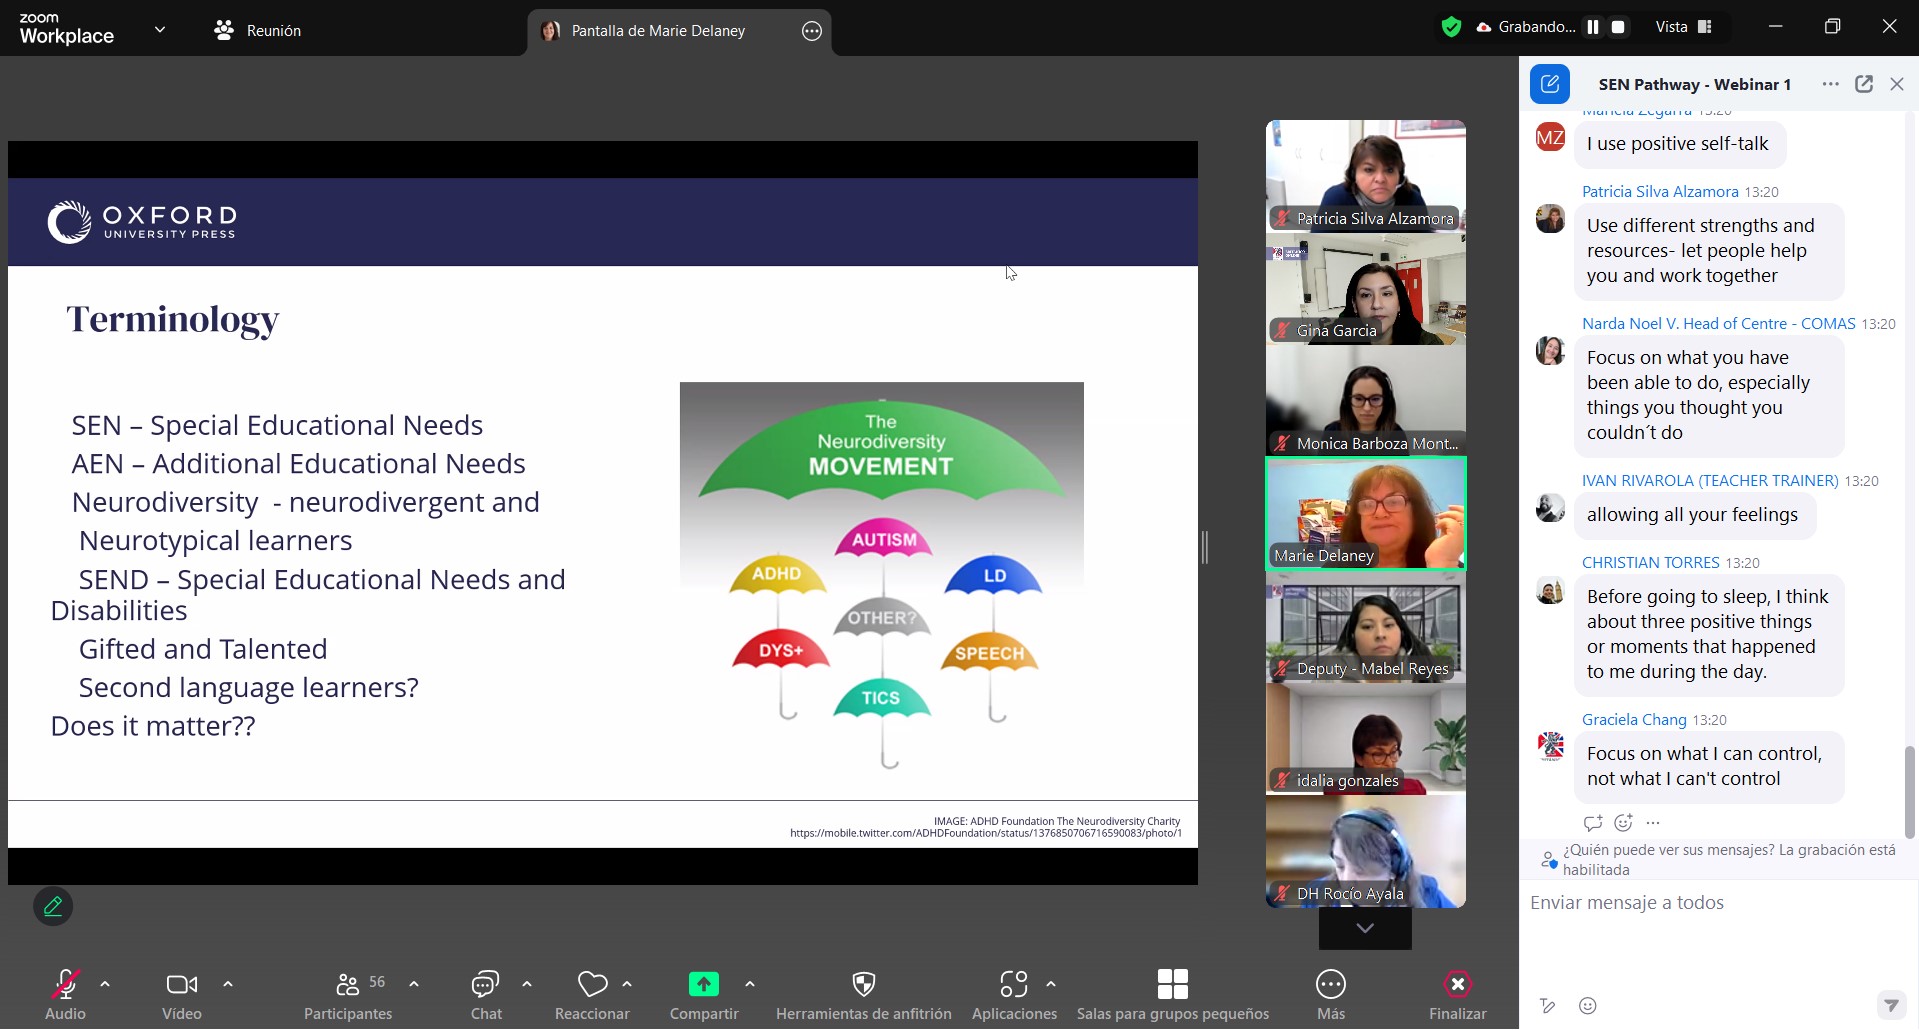
Task: Click Enviar mensaje a todos input
Action: click(x=1717, y=903)
